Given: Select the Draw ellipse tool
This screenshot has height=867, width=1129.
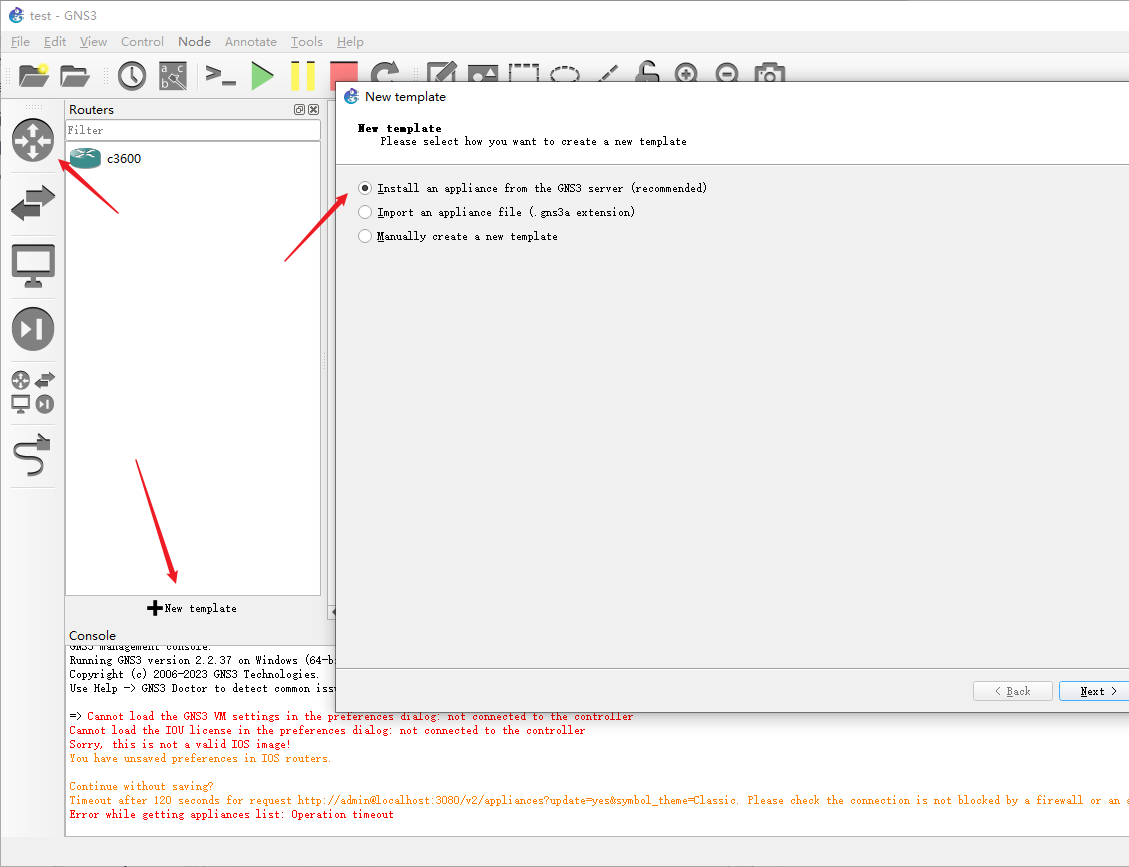Looking at the screenshot, I should click(564, 73).
